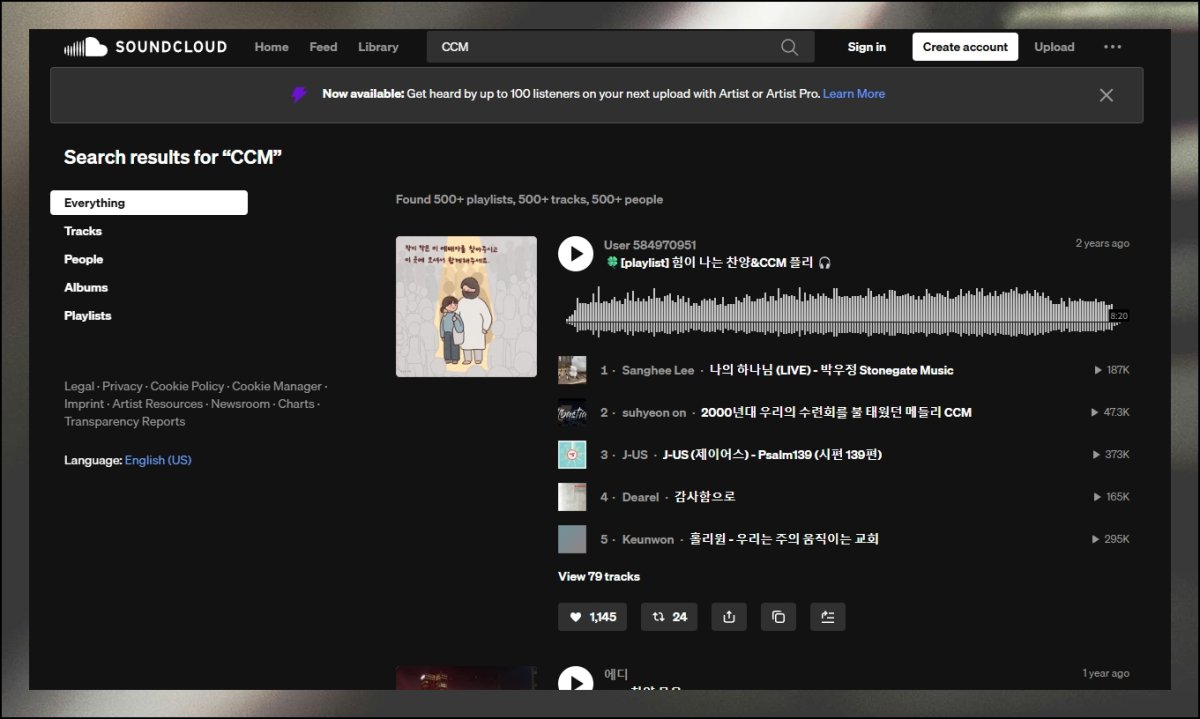Viewport: 1200px width, 719px height.
Task: Play 2000년대 우리의 수련회 track
Action: pyautogui.click(x=836, y=412)
